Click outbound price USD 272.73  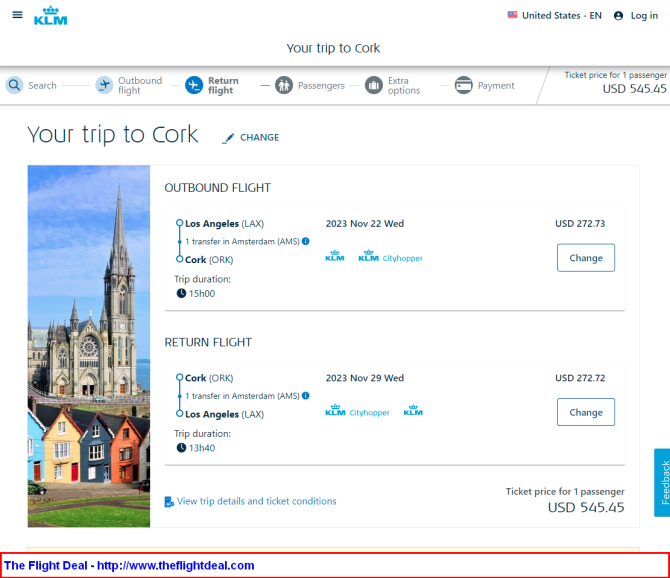[580, 223]
